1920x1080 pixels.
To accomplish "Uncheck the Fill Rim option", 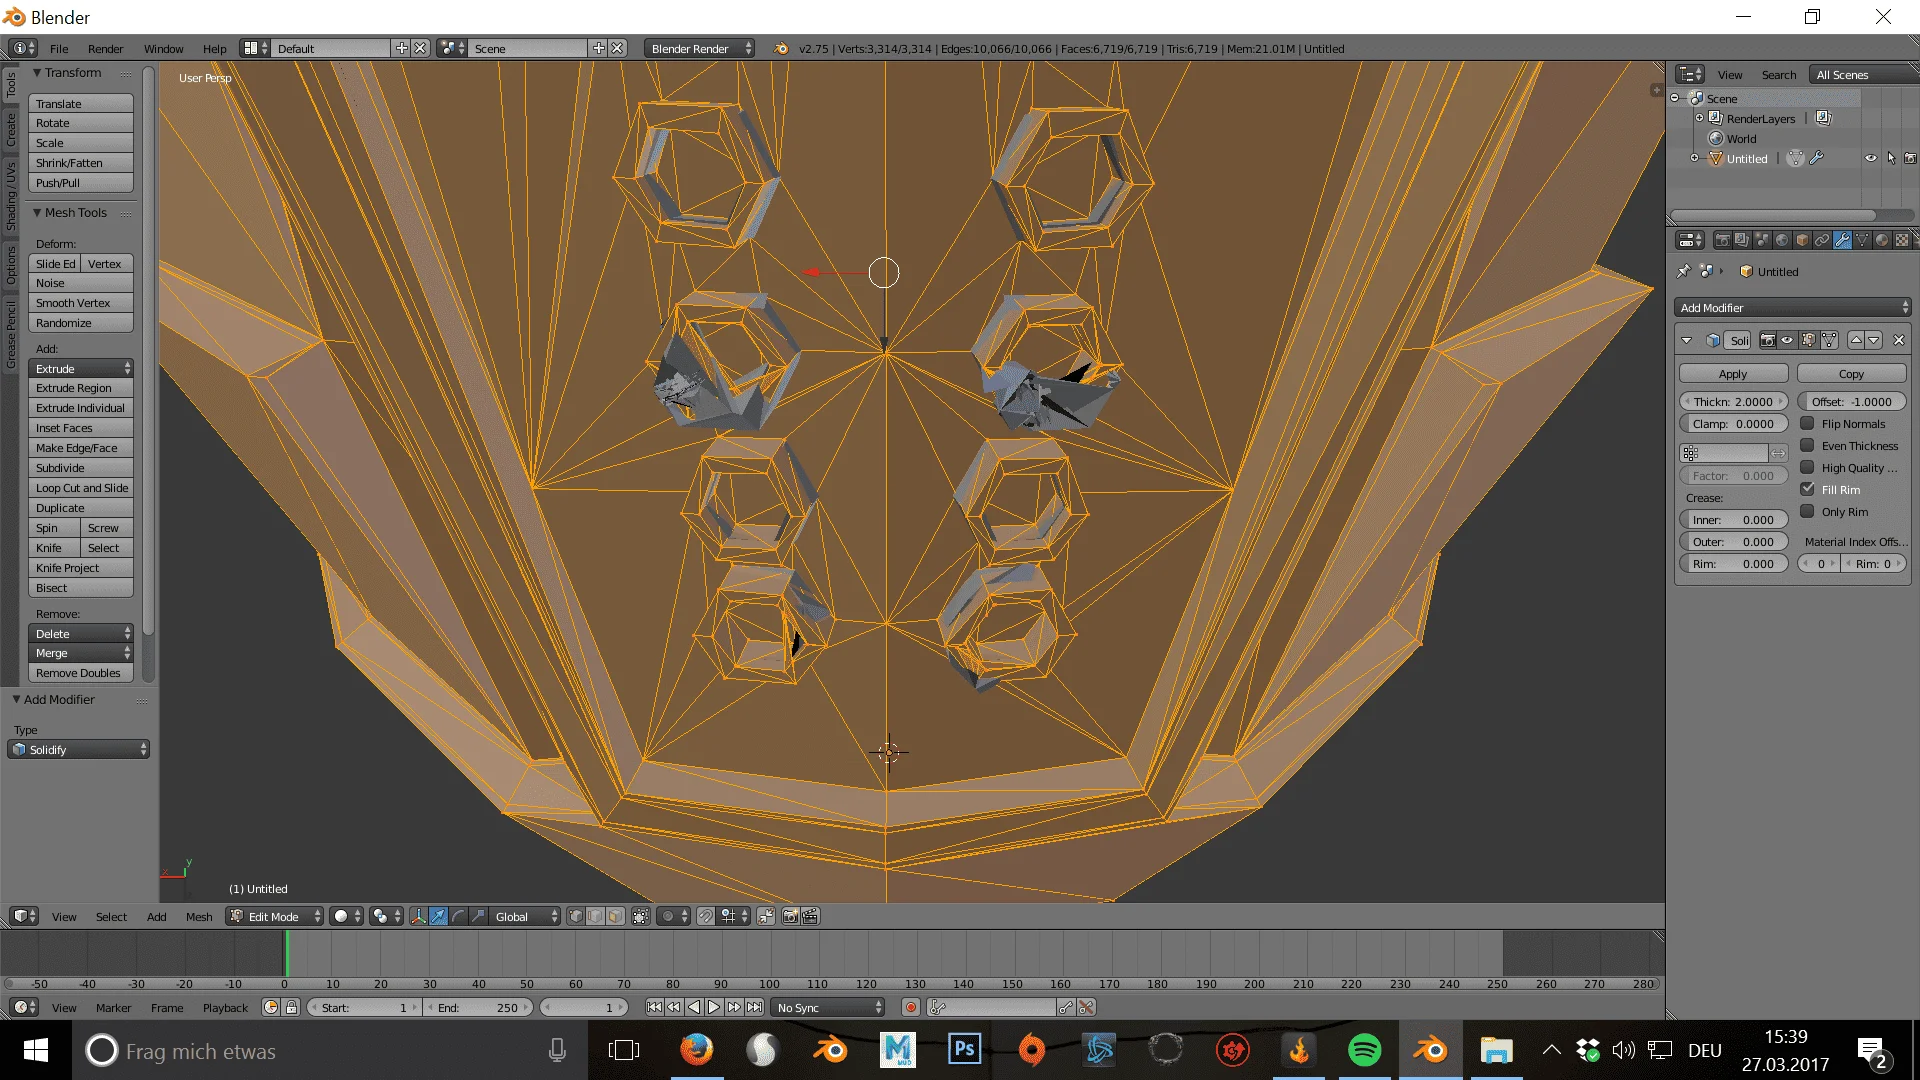I will [x=1809, y=489].
